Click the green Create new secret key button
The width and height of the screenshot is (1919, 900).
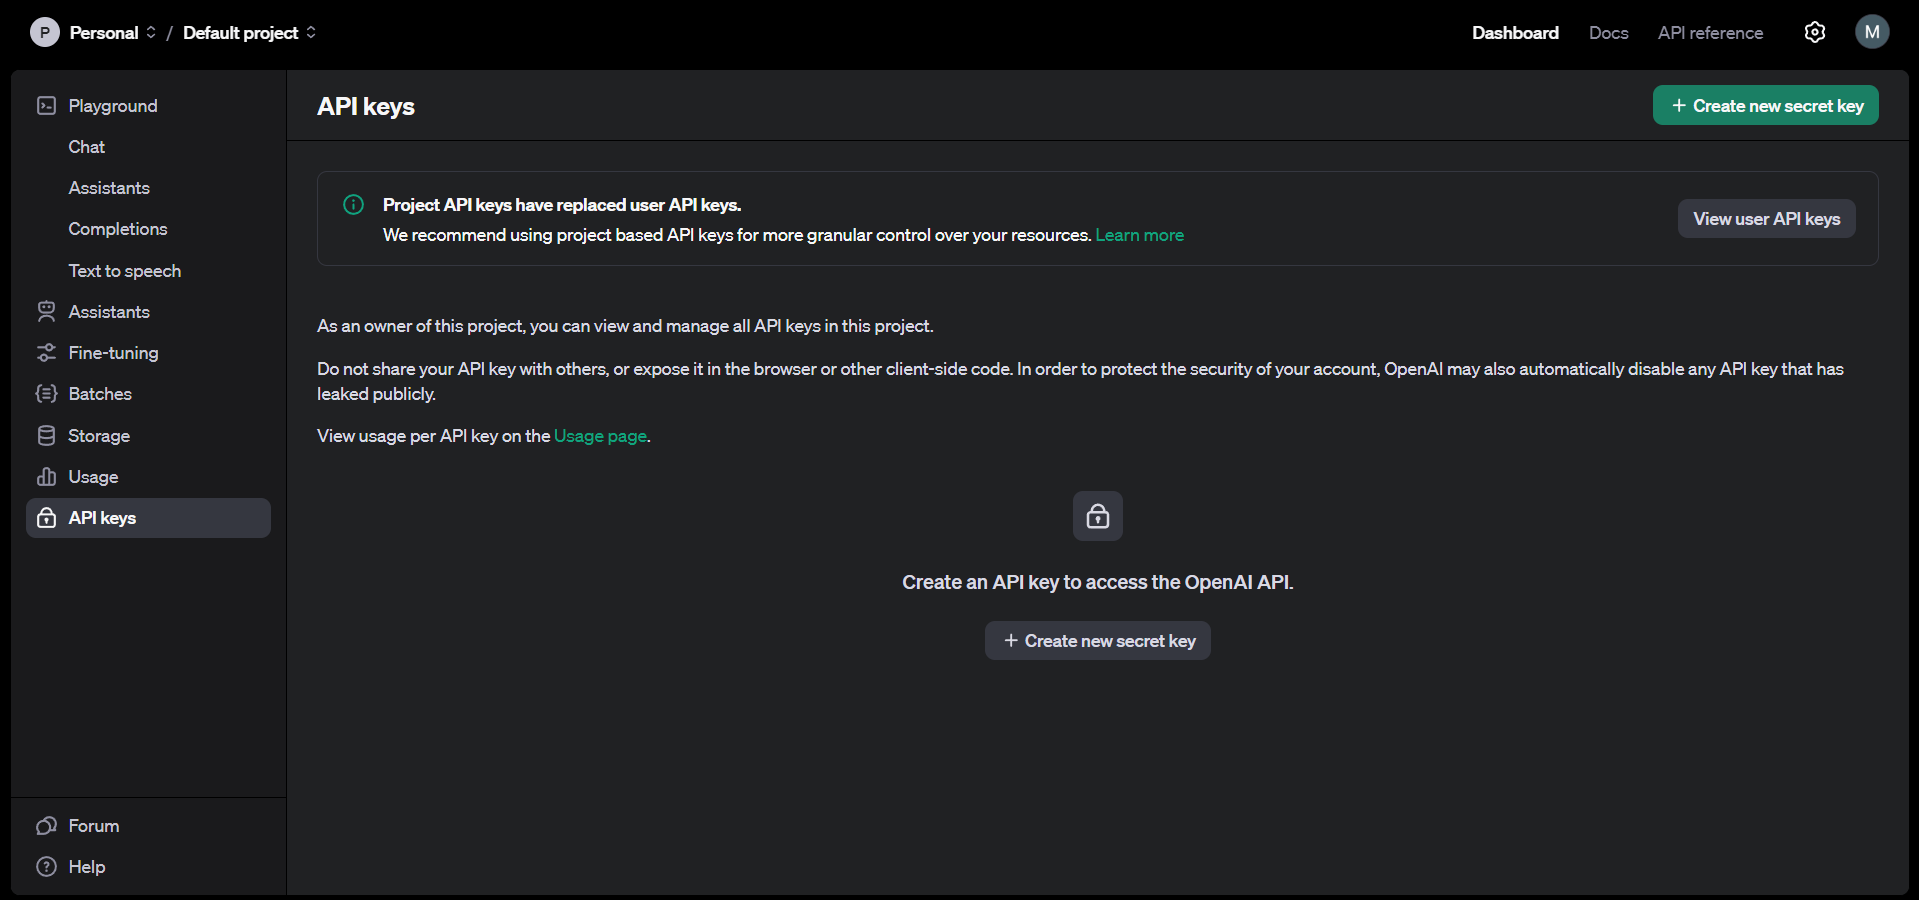coord(1765,106)
